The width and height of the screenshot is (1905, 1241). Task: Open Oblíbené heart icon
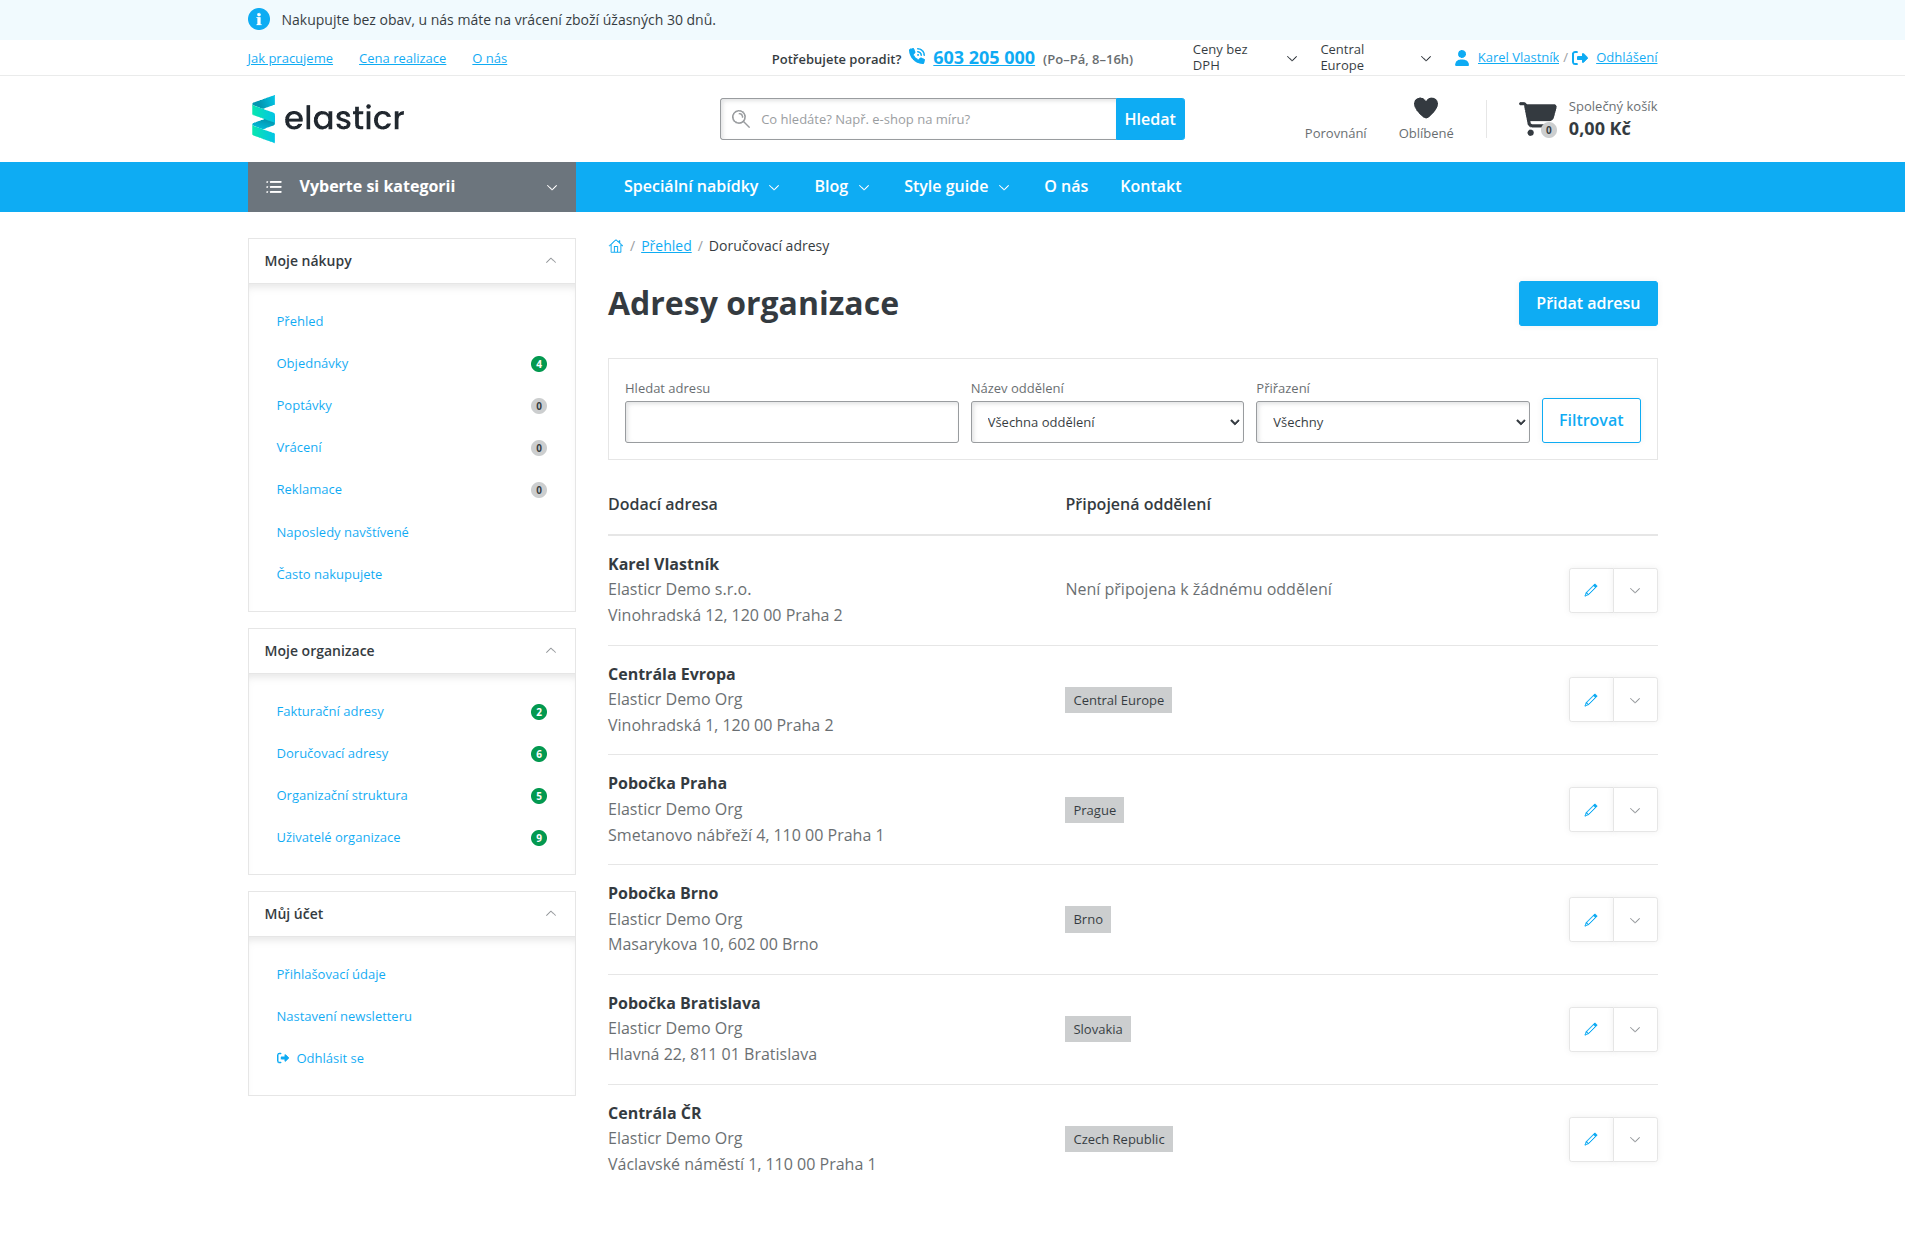1426,108
